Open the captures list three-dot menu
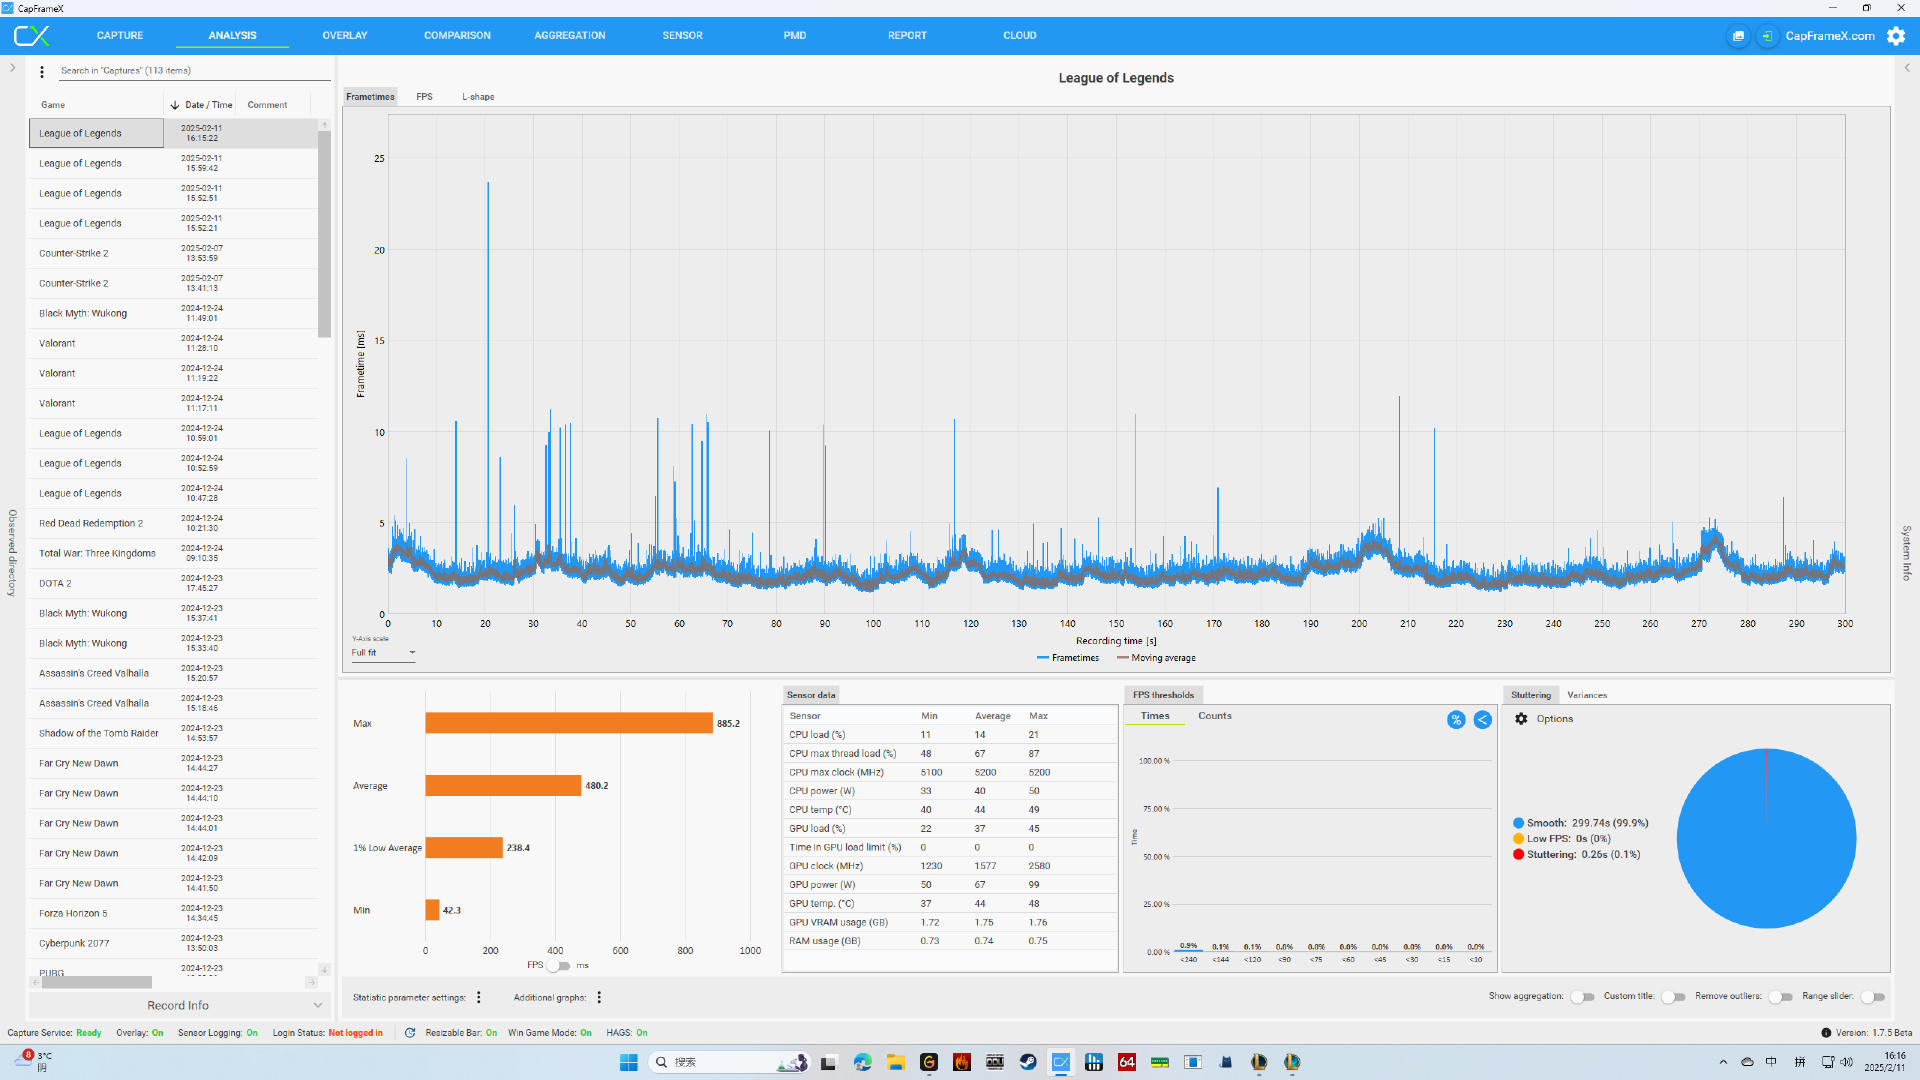 (42, 71)
